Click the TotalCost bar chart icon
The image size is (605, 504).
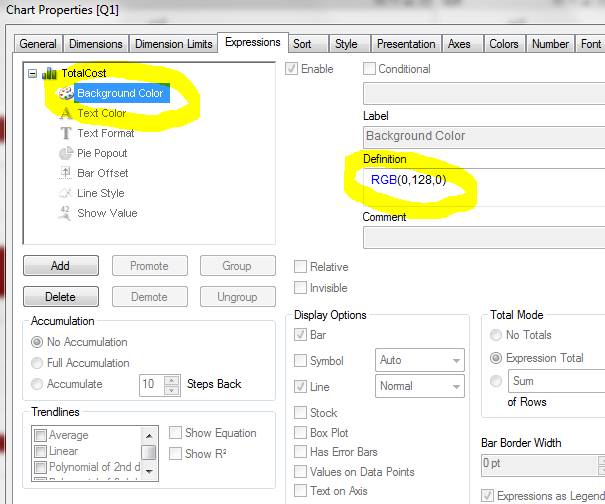pos(49,73)
